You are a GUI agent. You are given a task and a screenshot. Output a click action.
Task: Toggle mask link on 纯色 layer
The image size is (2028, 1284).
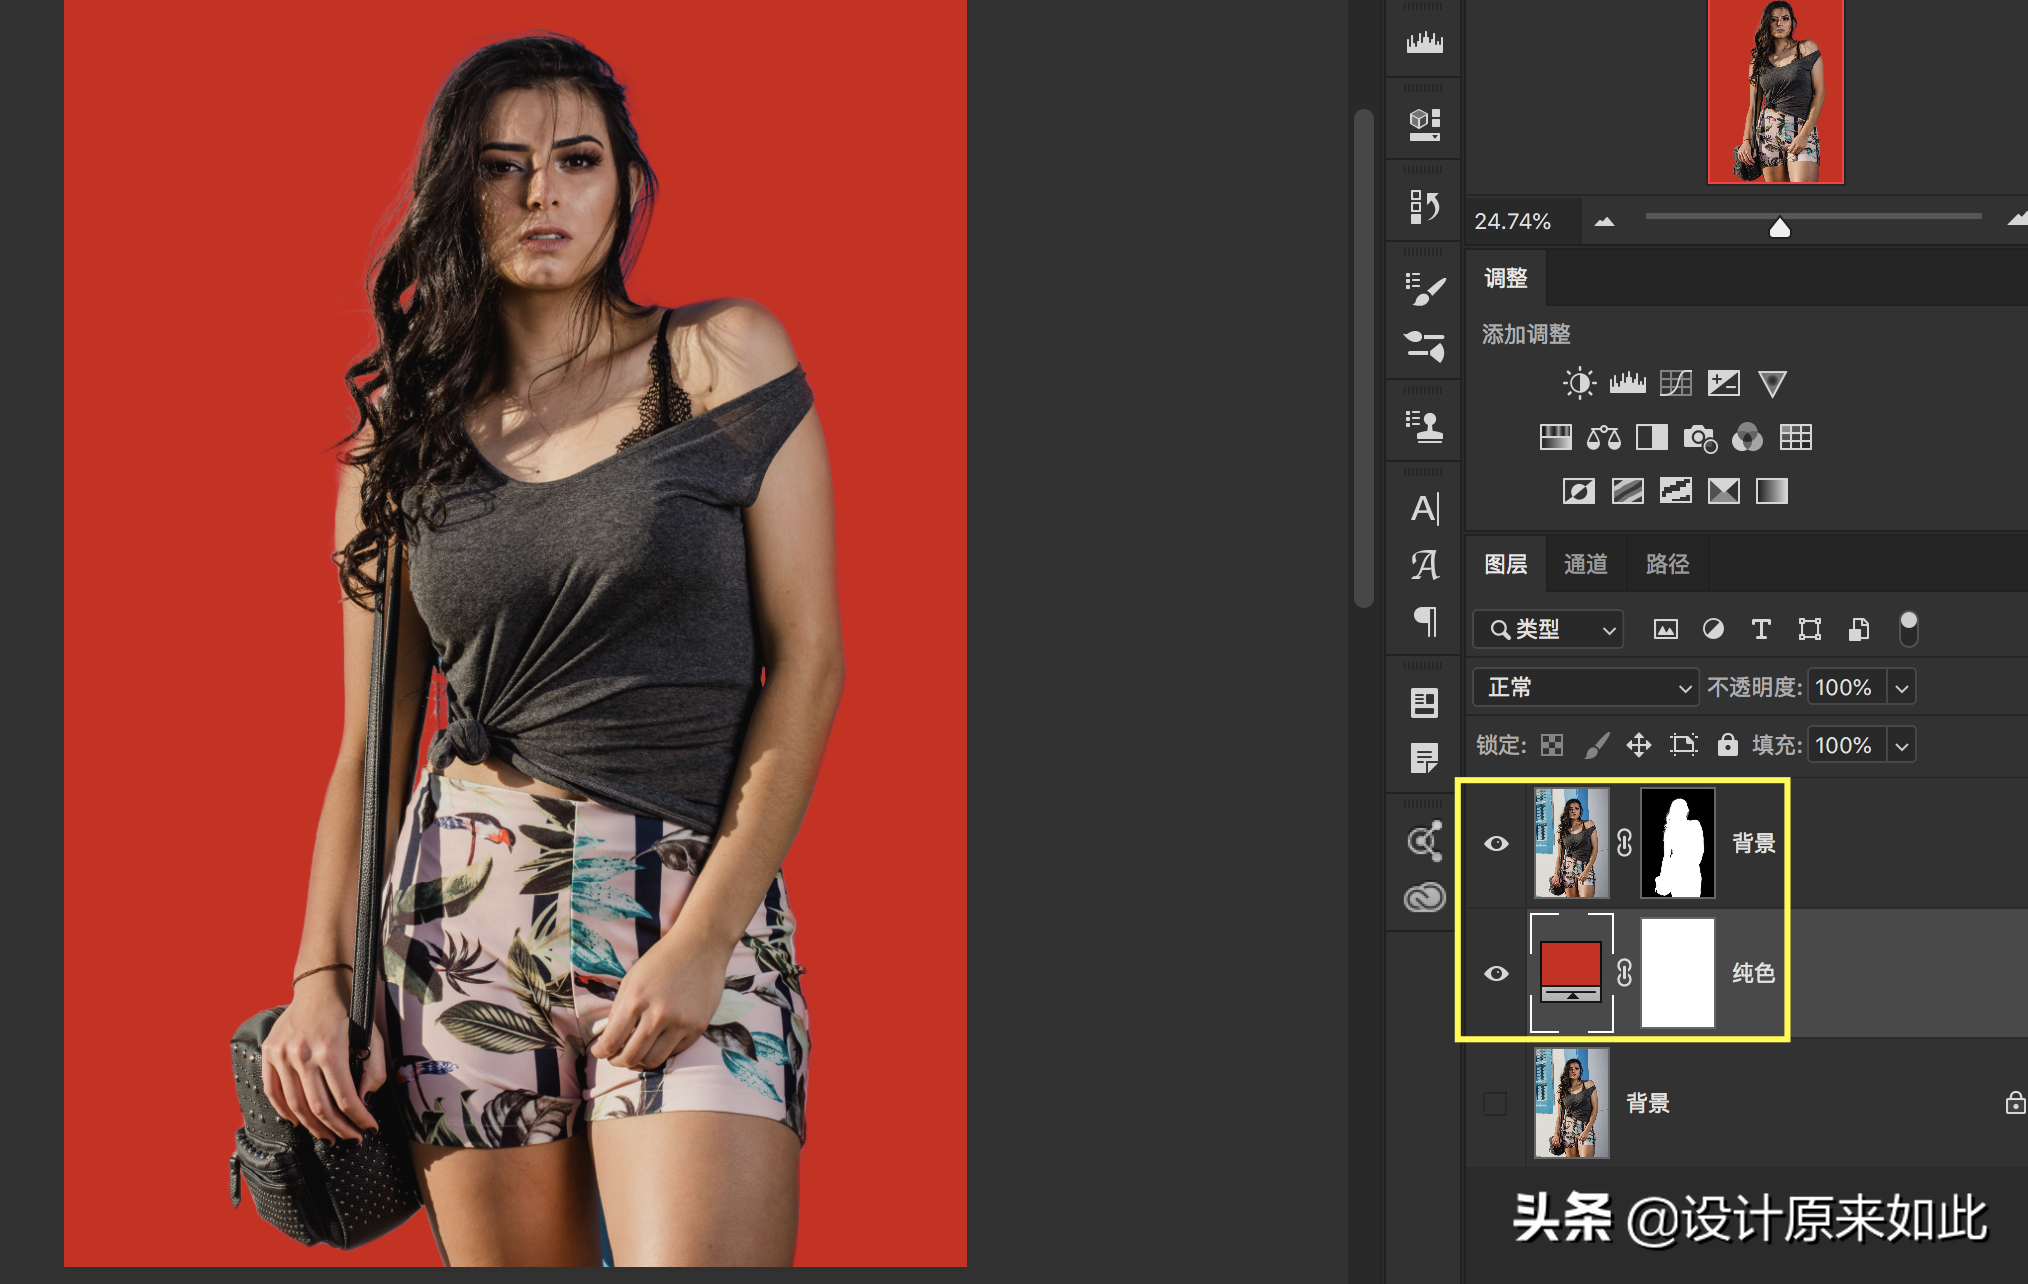coord(1624,973)
